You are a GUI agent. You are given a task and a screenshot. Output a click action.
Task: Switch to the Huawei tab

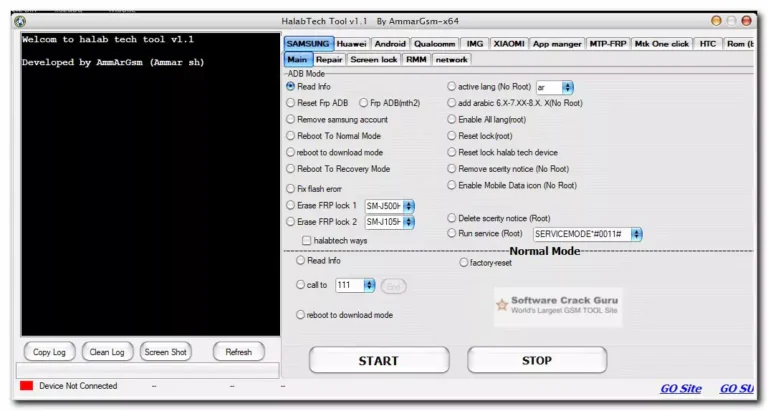(350, 44)
